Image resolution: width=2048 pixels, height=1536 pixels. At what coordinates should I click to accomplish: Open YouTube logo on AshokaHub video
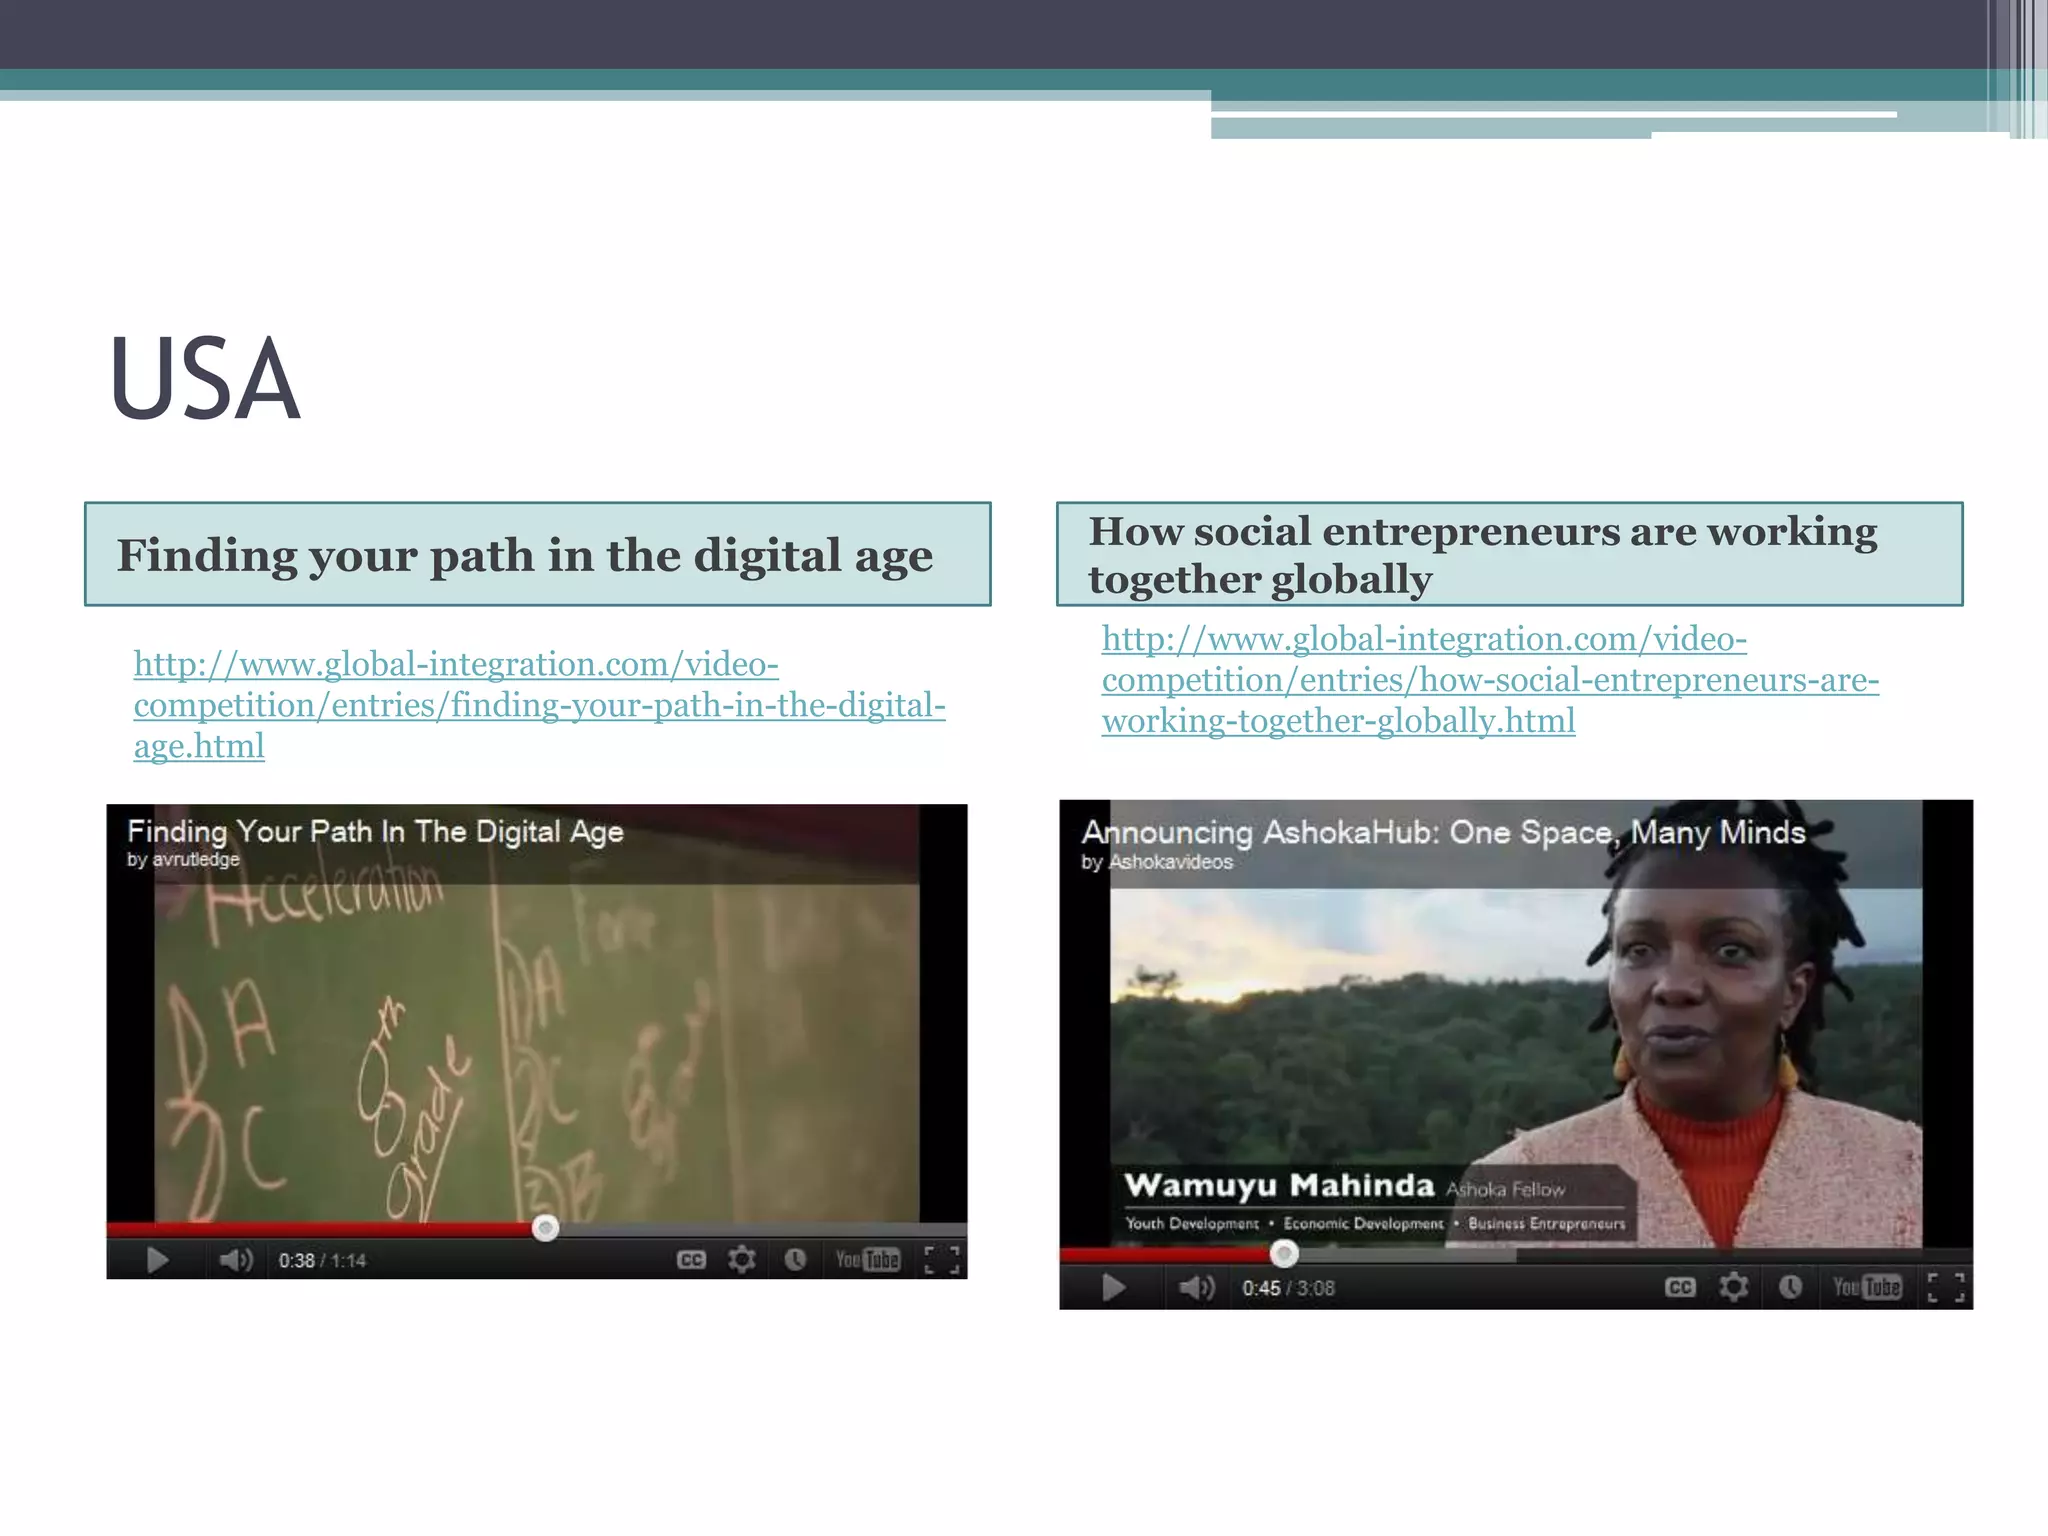(x=1866, y=1287)
